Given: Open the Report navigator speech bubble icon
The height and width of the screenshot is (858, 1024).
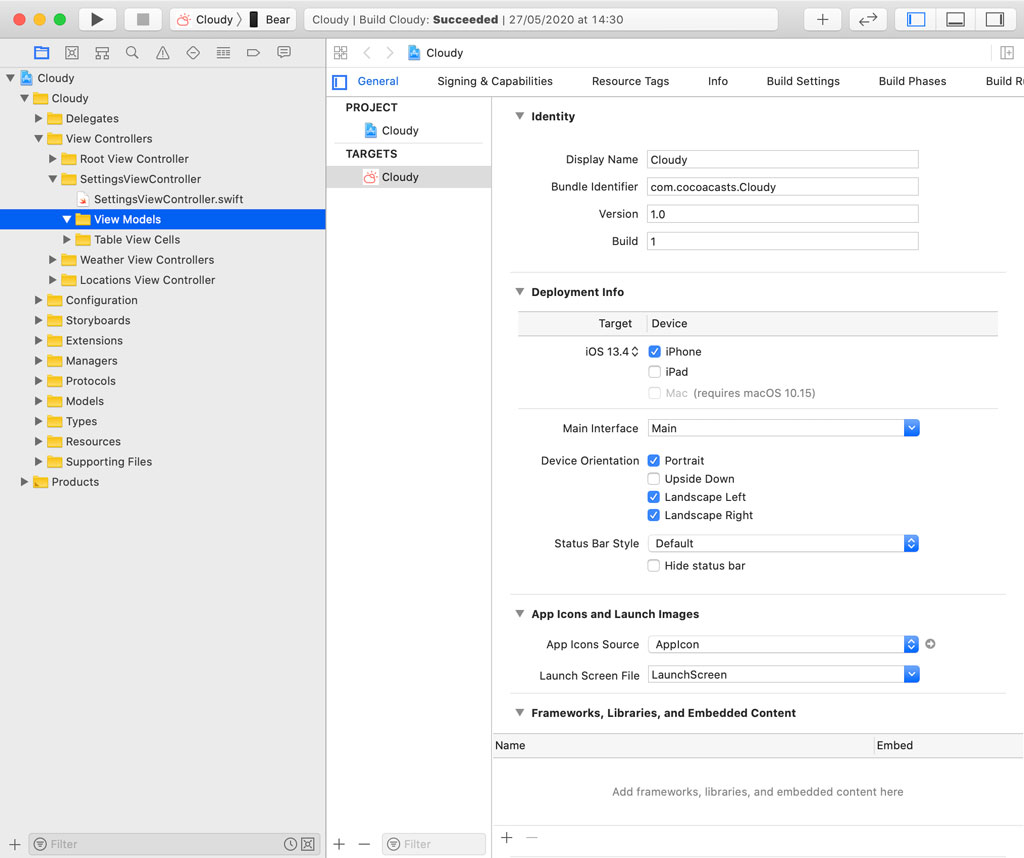Looking at the screenshot, I should click(x=282, y=52).
